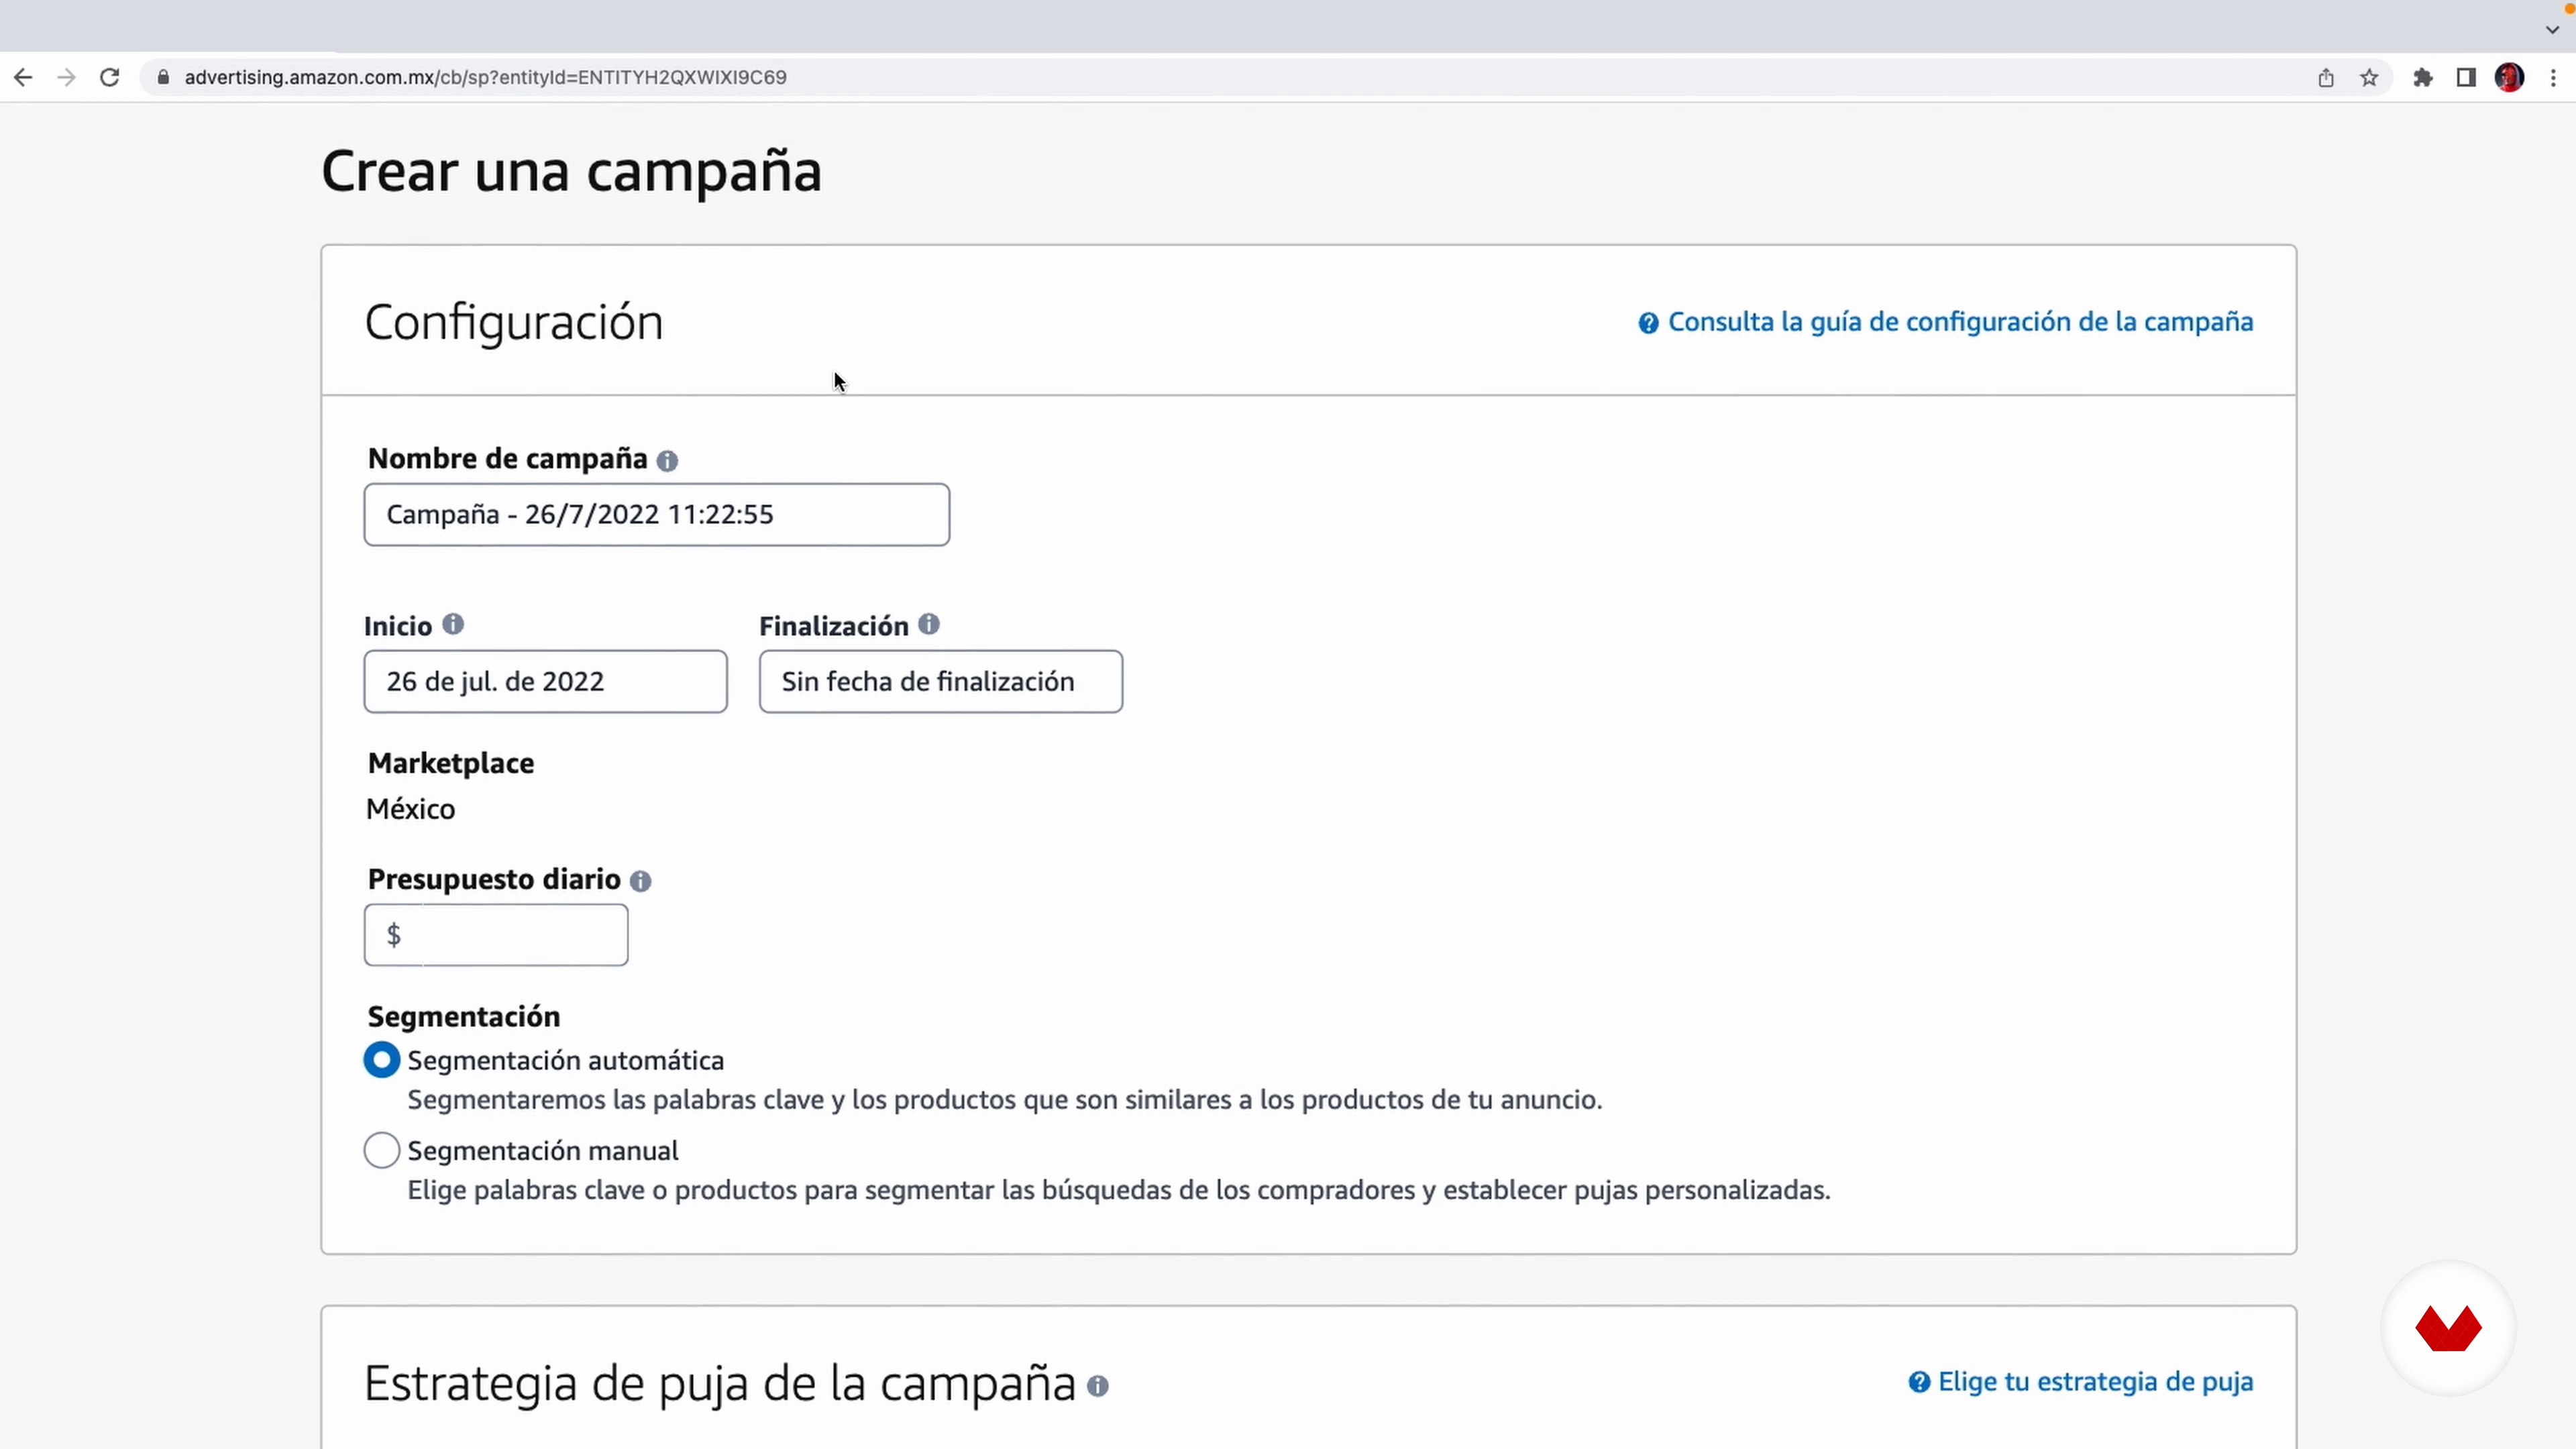The height and width of the screenshot is (1449, 2576).
Task: Open Consulta la guía de configuración link
Action: 1960,322
